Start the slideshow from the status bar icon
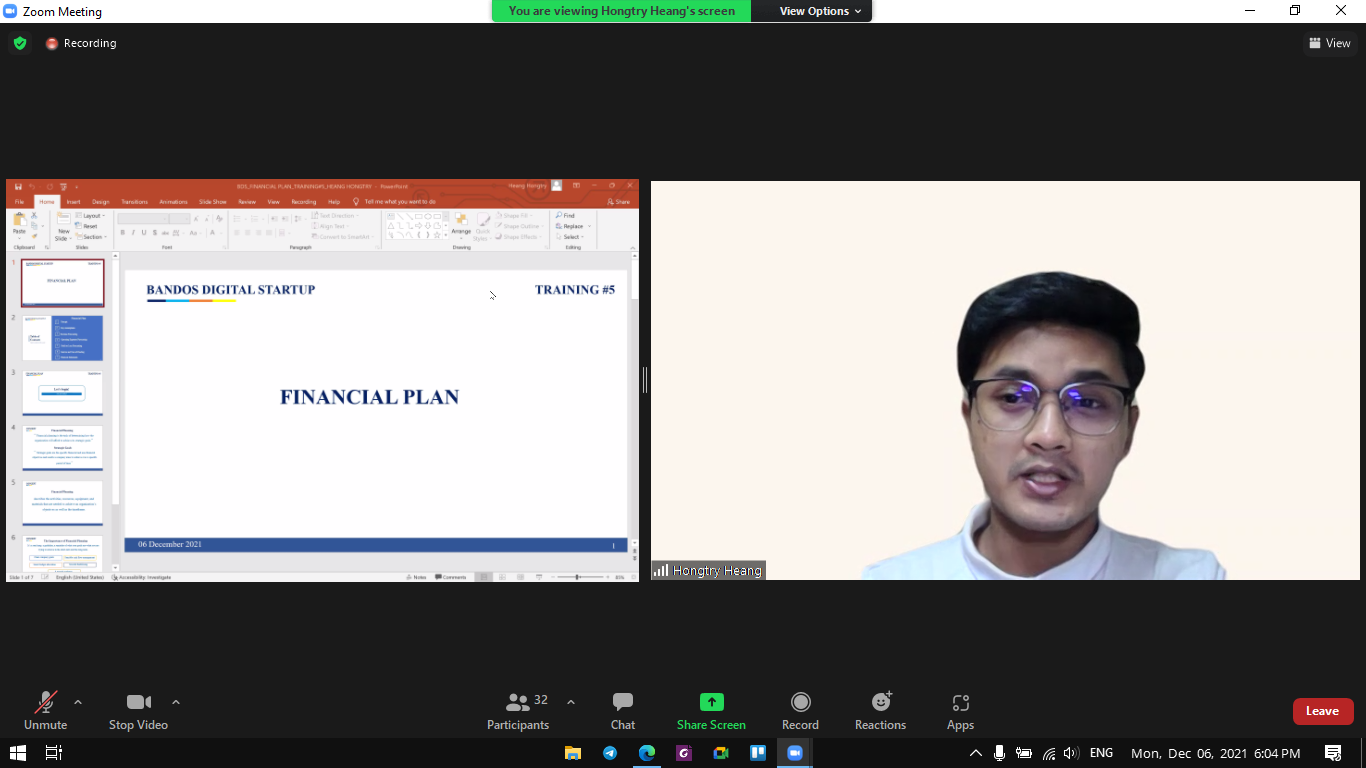The image size is (1366, 768). [x=539, y=577]
